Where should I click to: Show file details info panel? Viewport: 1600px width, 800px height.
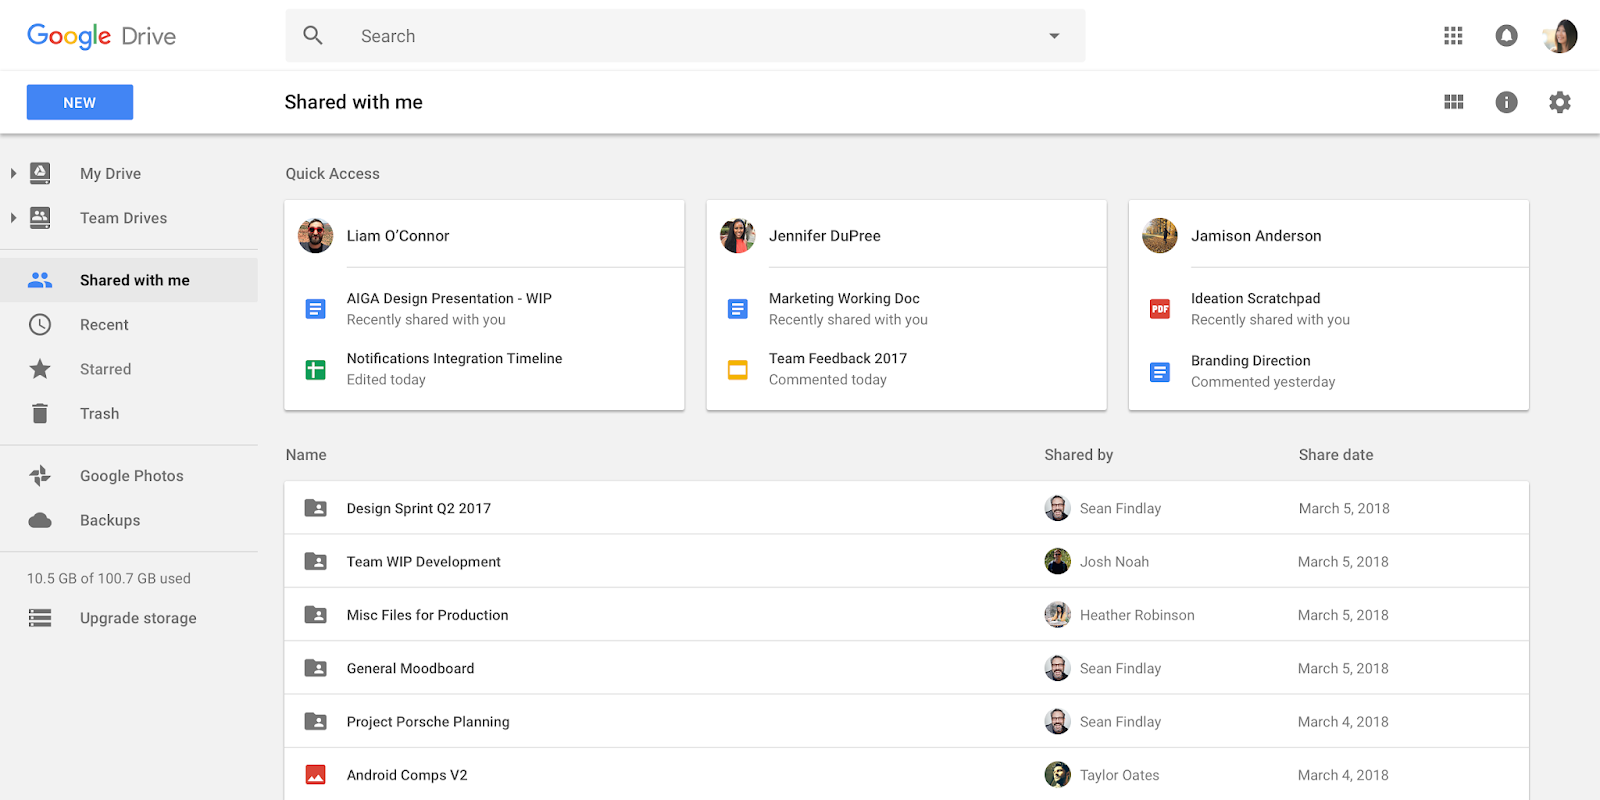[1506, 102]
